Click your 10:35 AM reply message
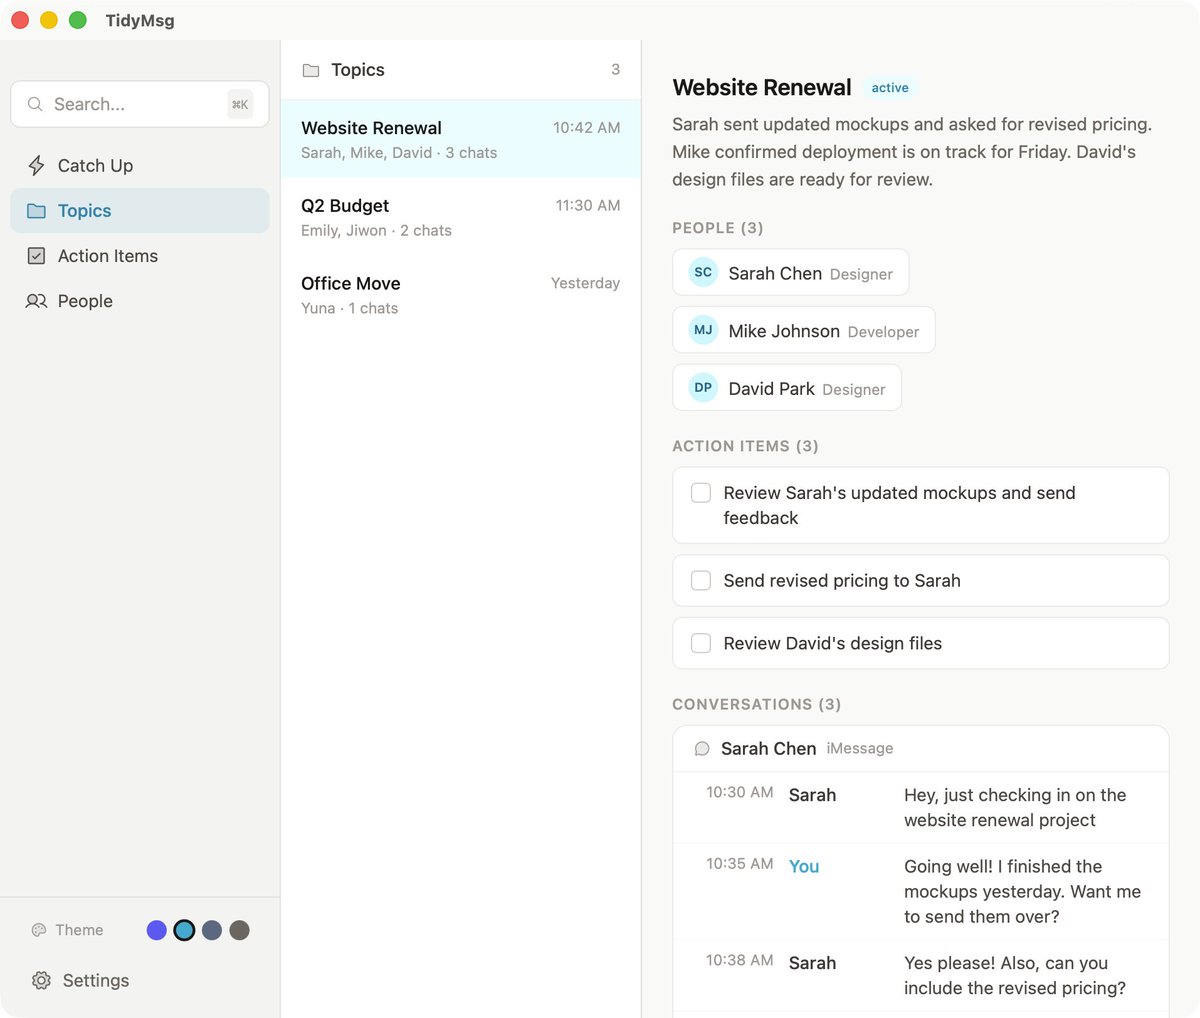 point(921,891)
